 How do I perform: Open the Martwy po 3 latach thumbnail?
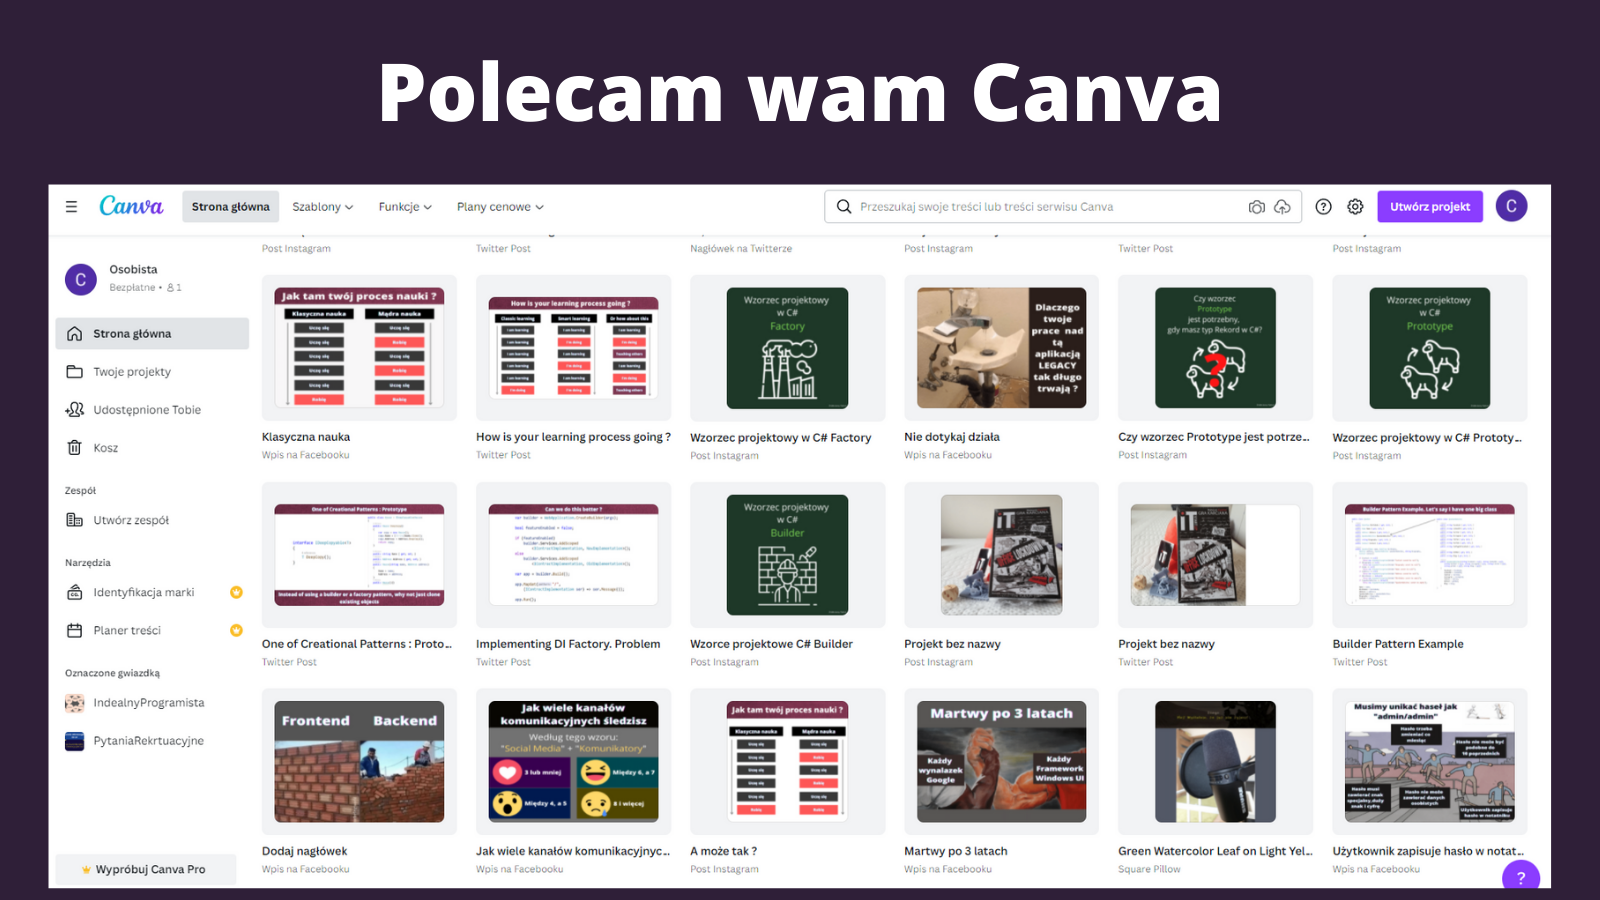(1002, 762)
